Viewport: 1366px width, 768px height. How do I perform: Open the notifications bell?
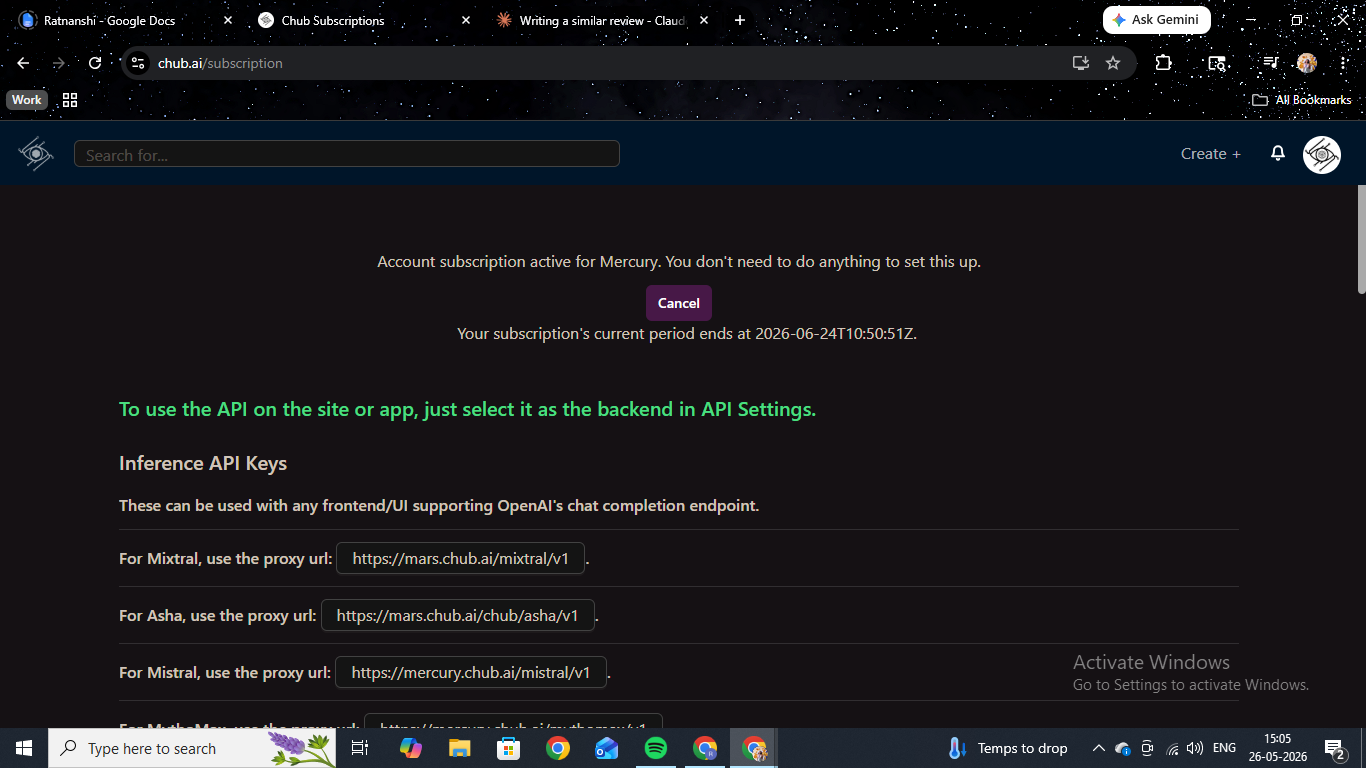pos(1277,153)
